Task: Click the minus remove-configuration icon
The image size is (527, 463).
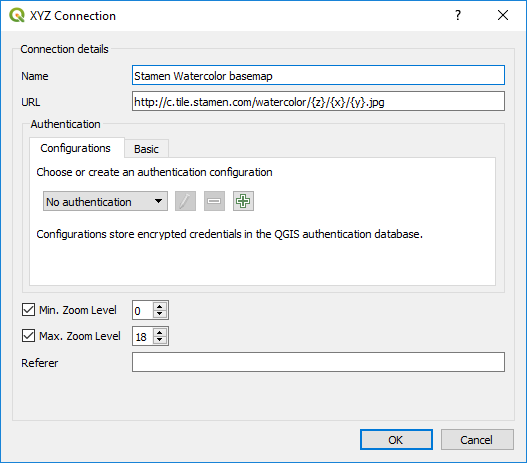Action: click(x=214, y=201)
